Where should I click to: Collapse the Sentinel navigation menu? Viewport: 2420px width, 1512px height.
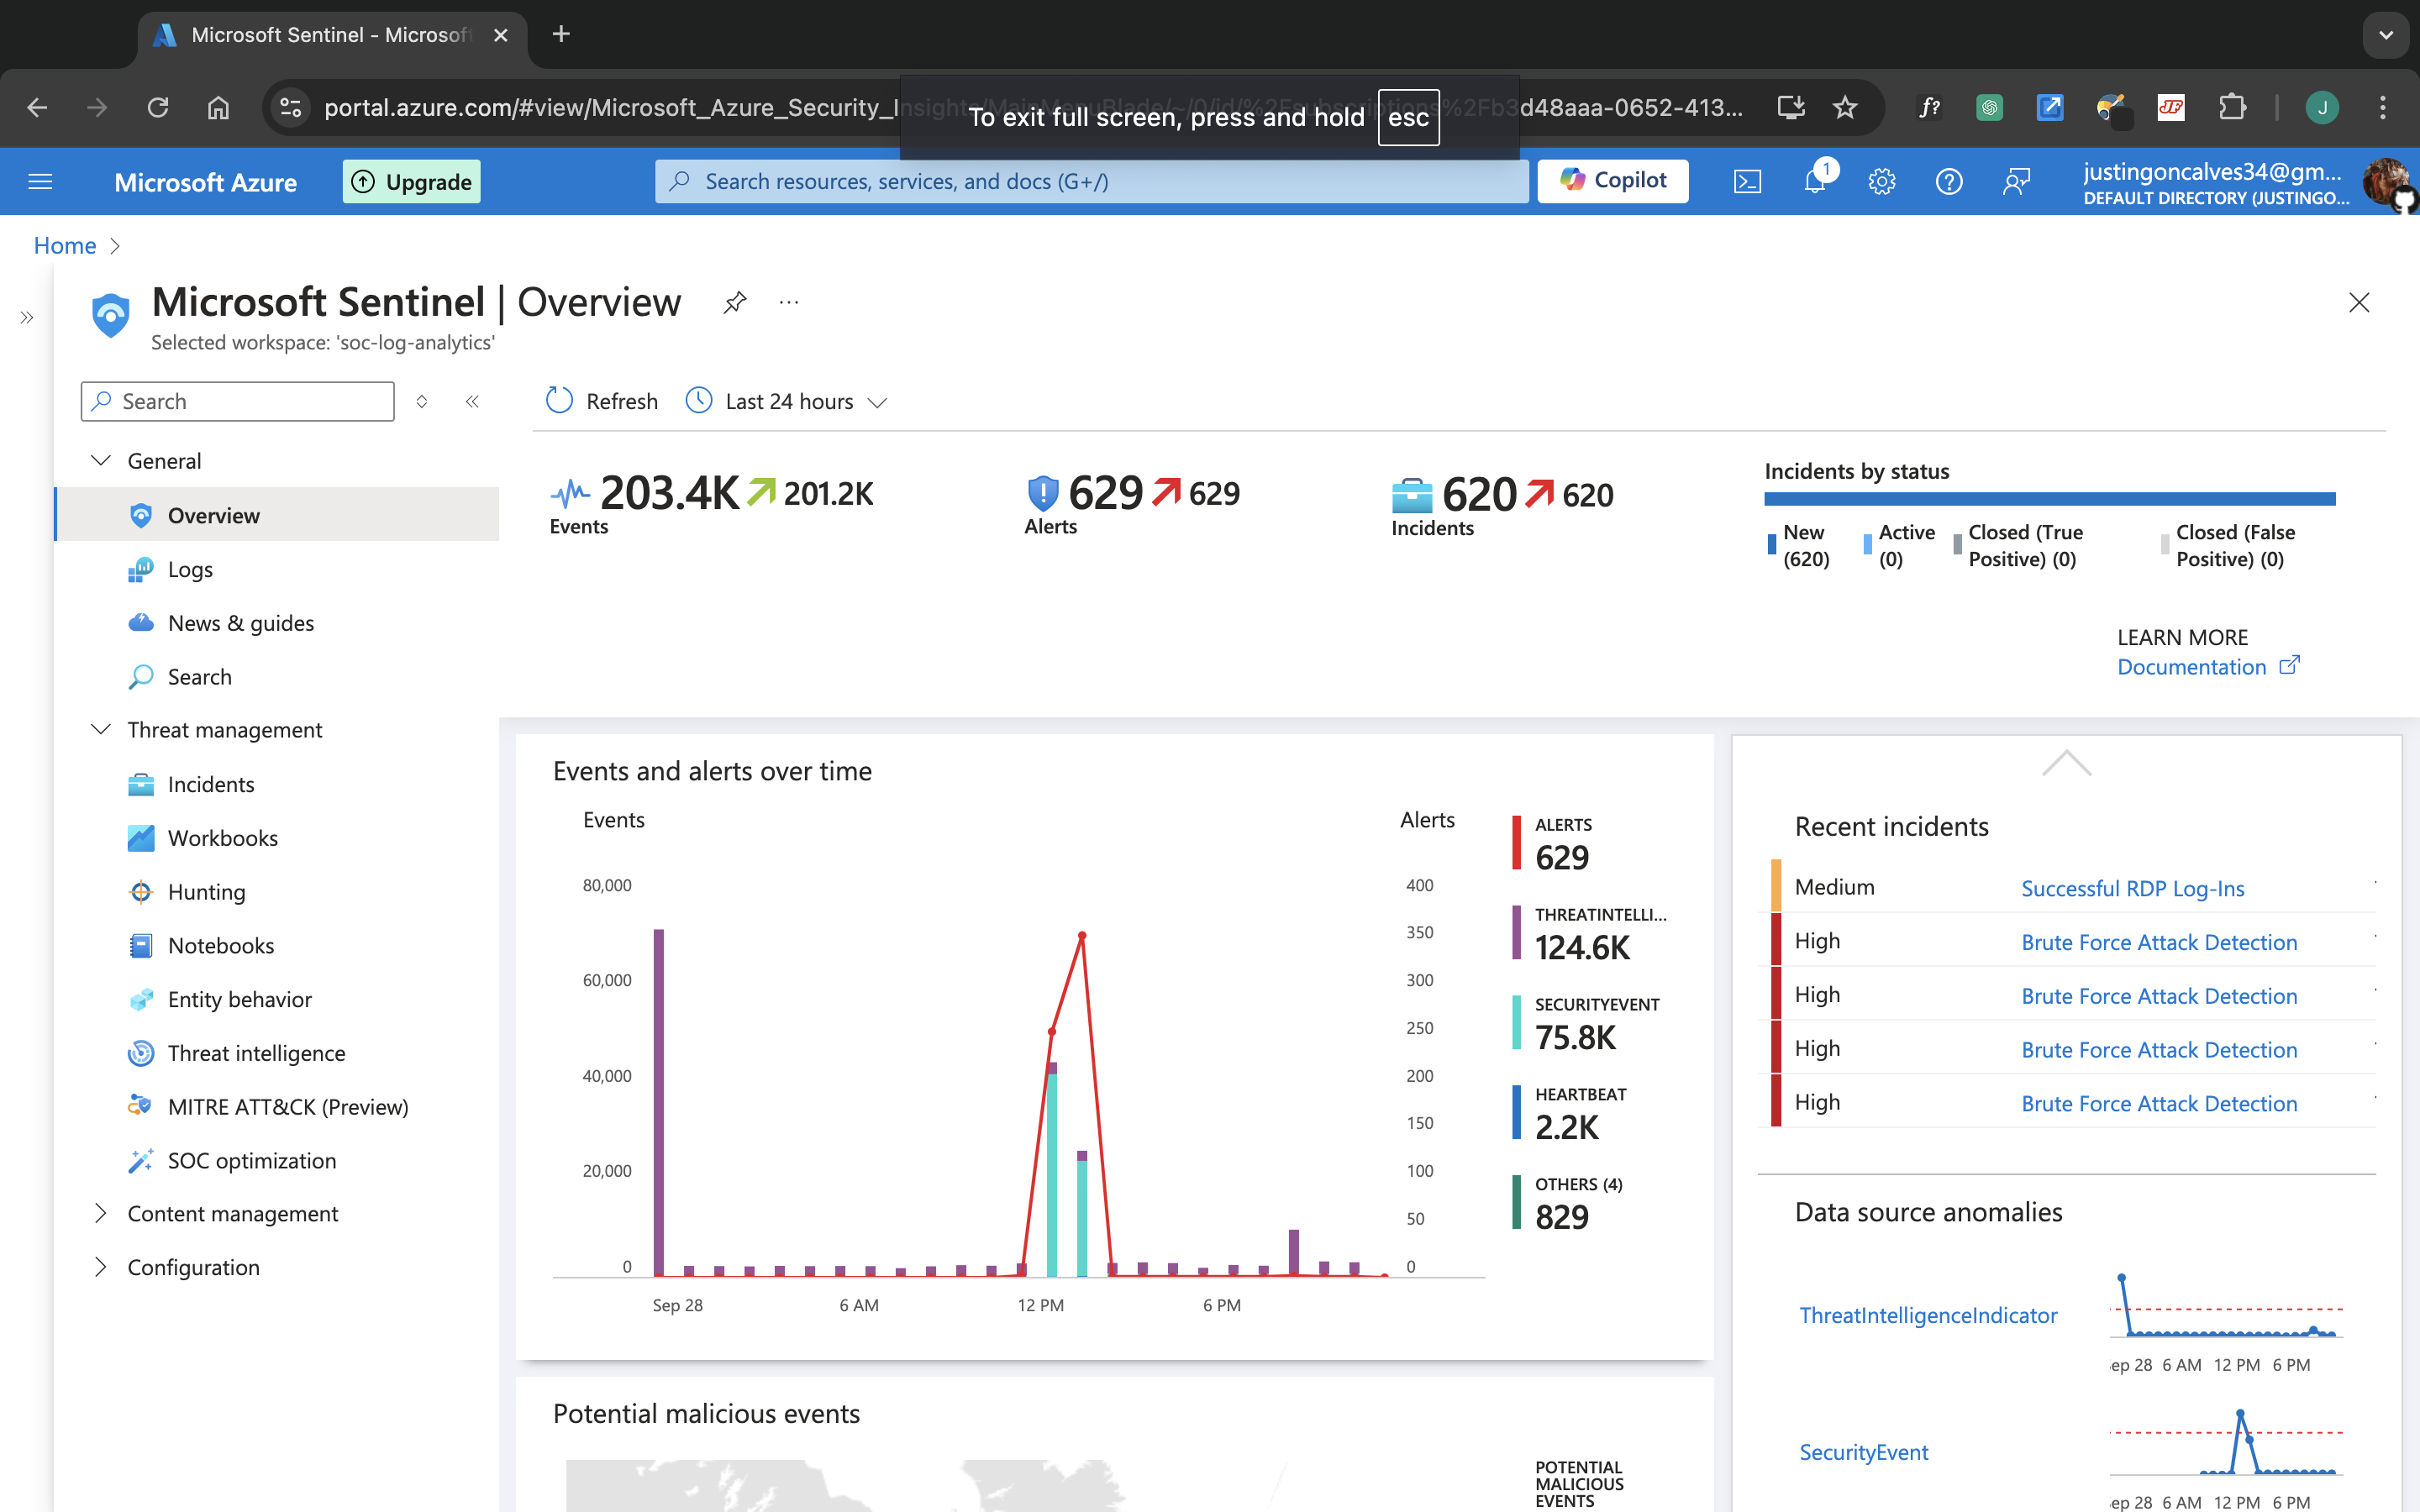472,401
